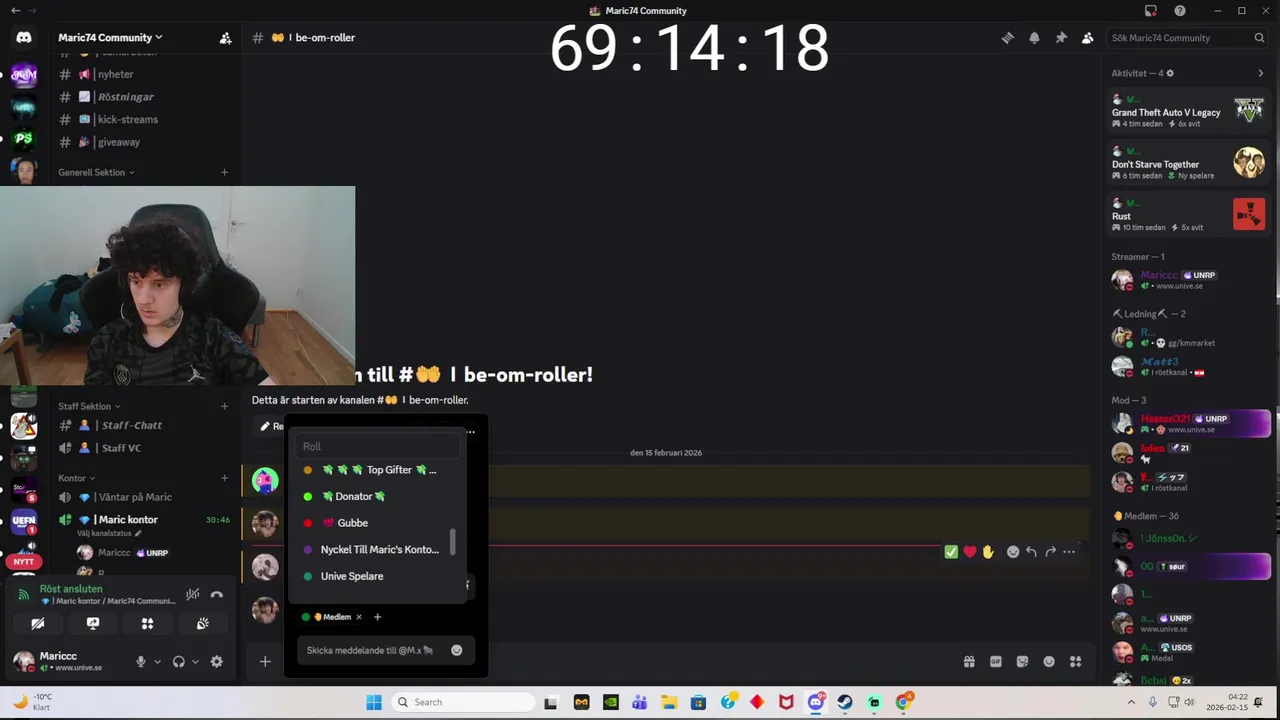Open the Maric74 Community server dropdown
This screenshot has width=1280, height=720.
110,38
